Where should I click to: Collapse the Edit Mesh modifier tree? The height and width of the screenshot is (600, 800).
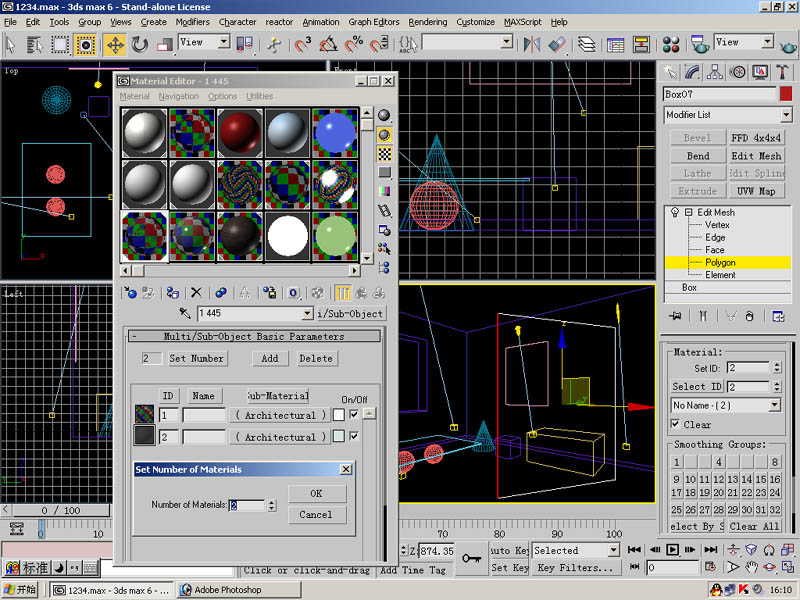tap(688, 212)
